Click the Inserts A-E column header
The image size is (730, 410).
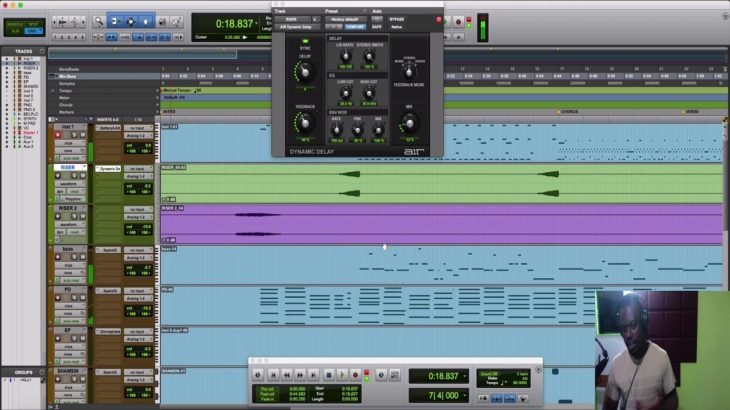coord(108,120)
